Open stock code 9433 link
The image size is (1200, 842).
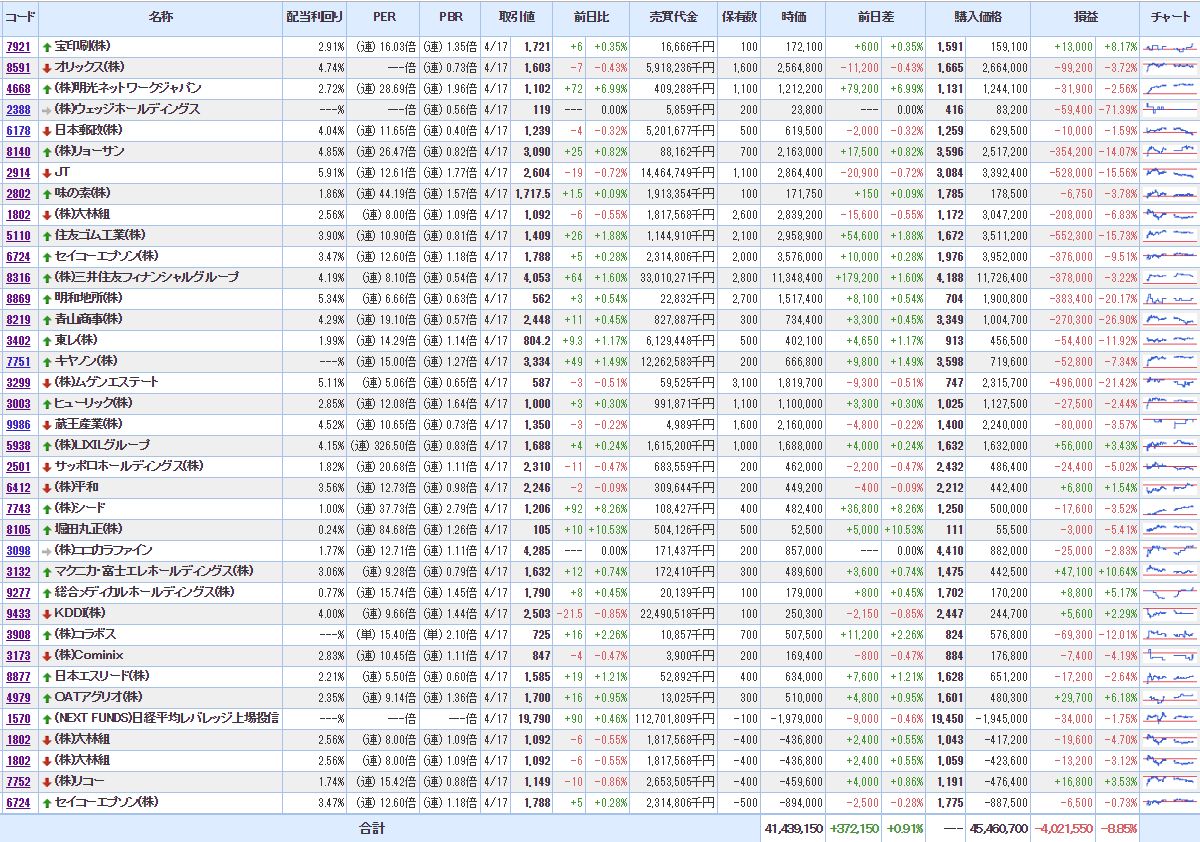point(18,614)
